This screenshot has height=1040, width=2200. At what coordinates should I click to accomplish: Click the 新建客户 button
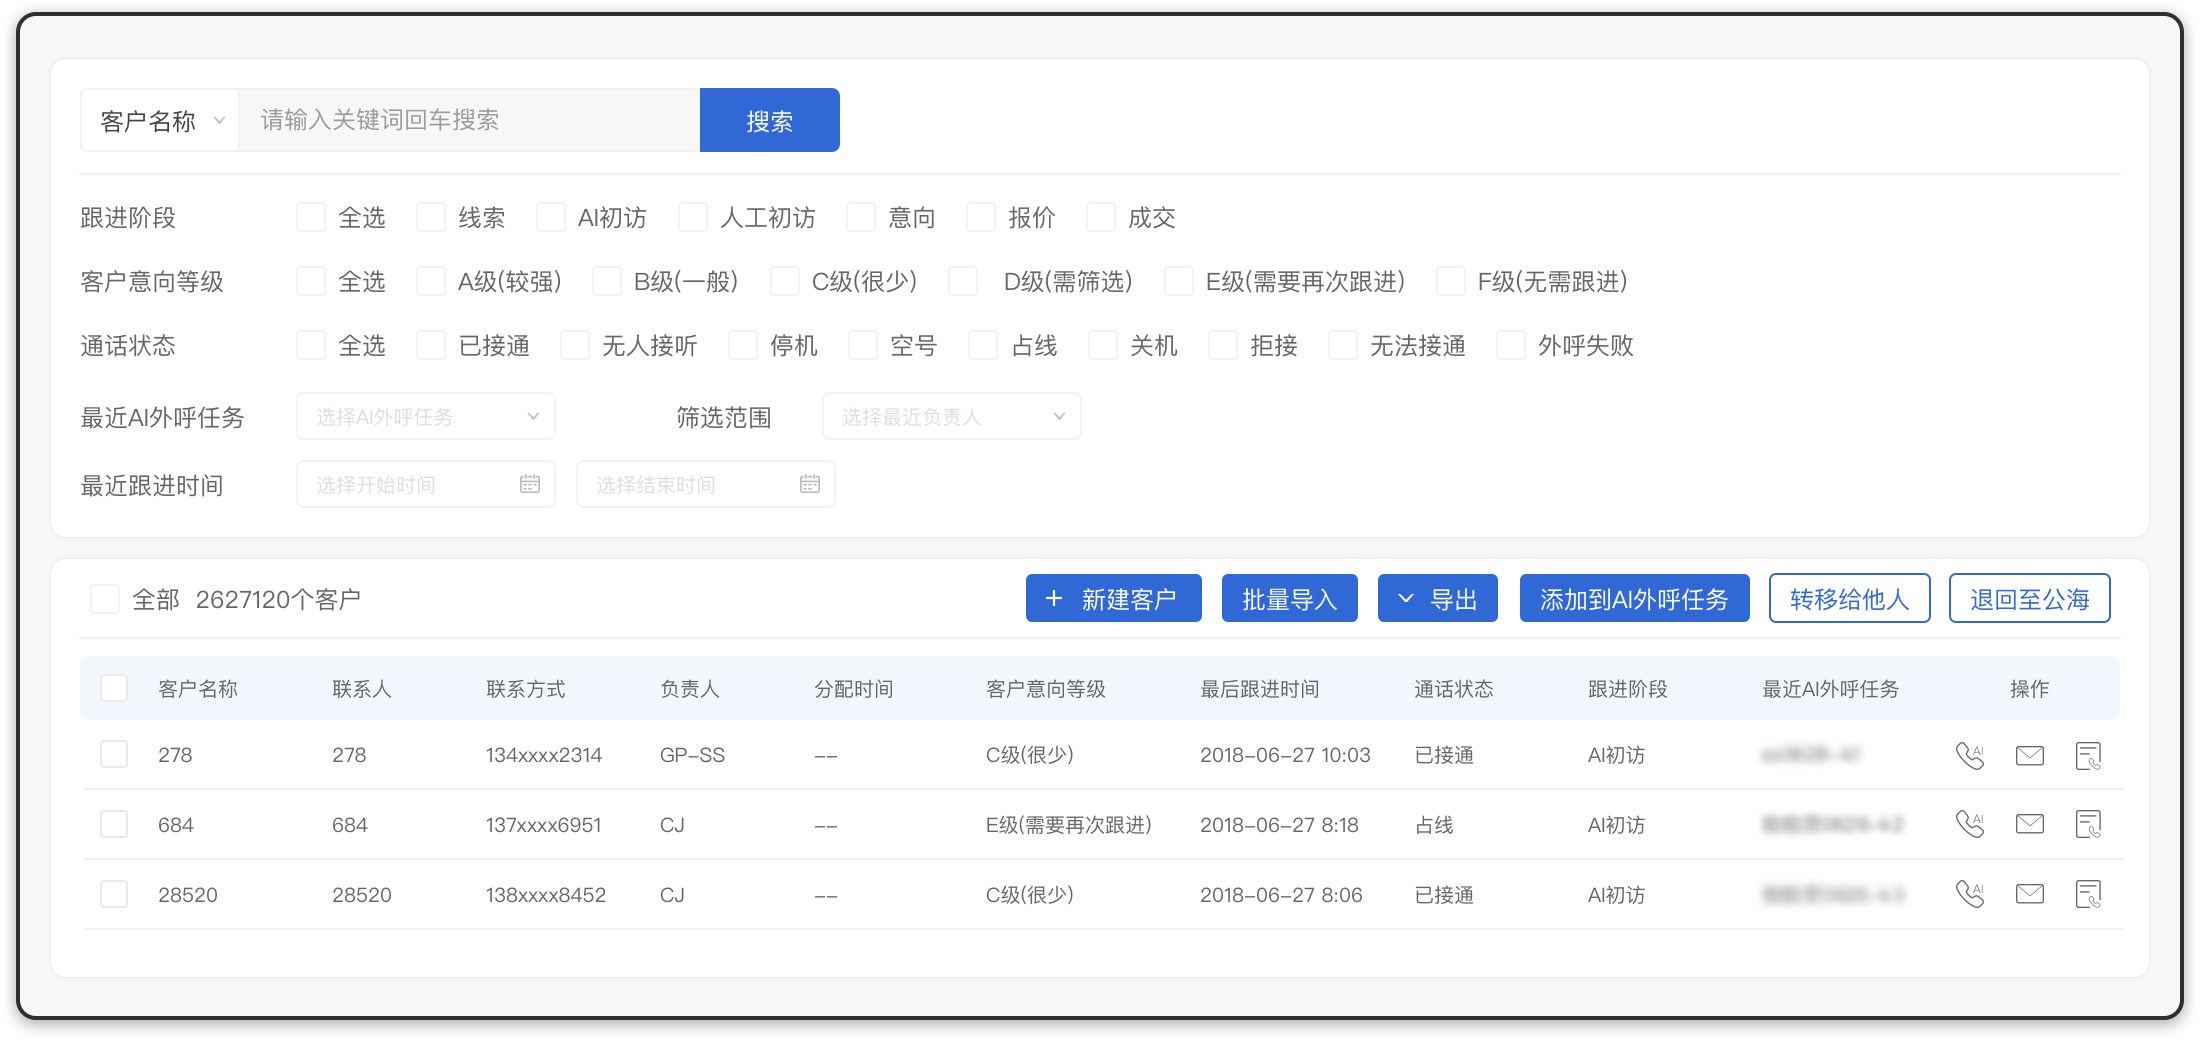(1113, 598)
